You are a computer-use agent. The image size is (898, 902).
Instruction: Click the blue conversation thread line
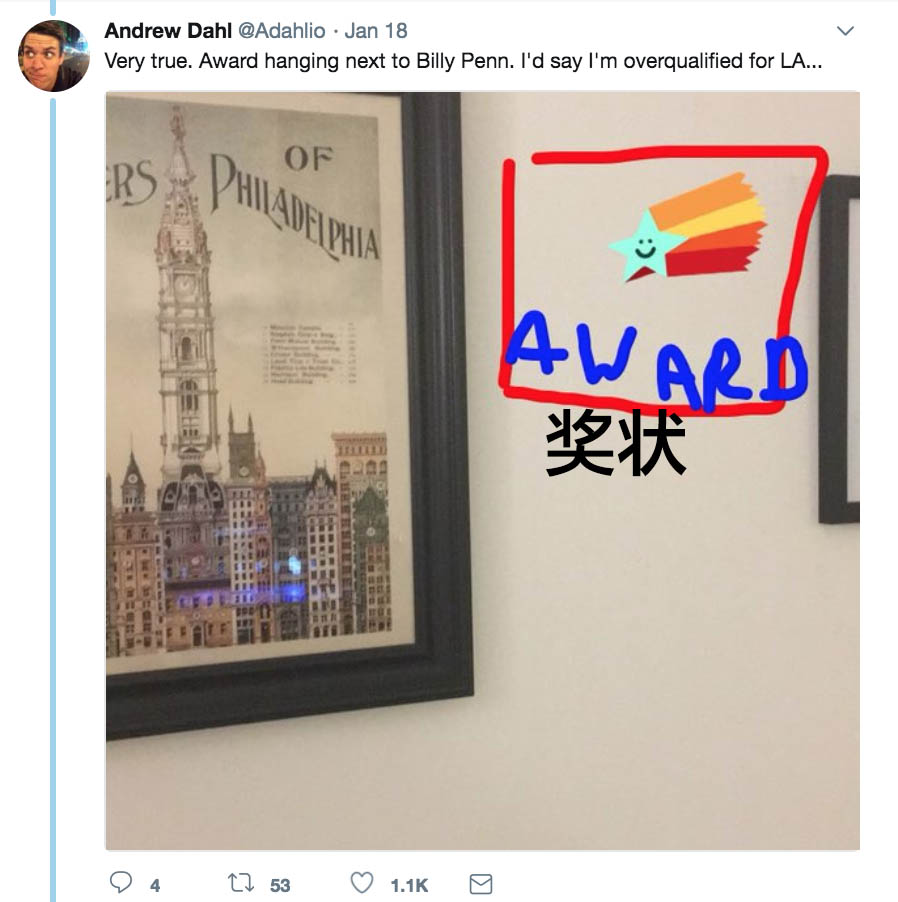point(53,500)
